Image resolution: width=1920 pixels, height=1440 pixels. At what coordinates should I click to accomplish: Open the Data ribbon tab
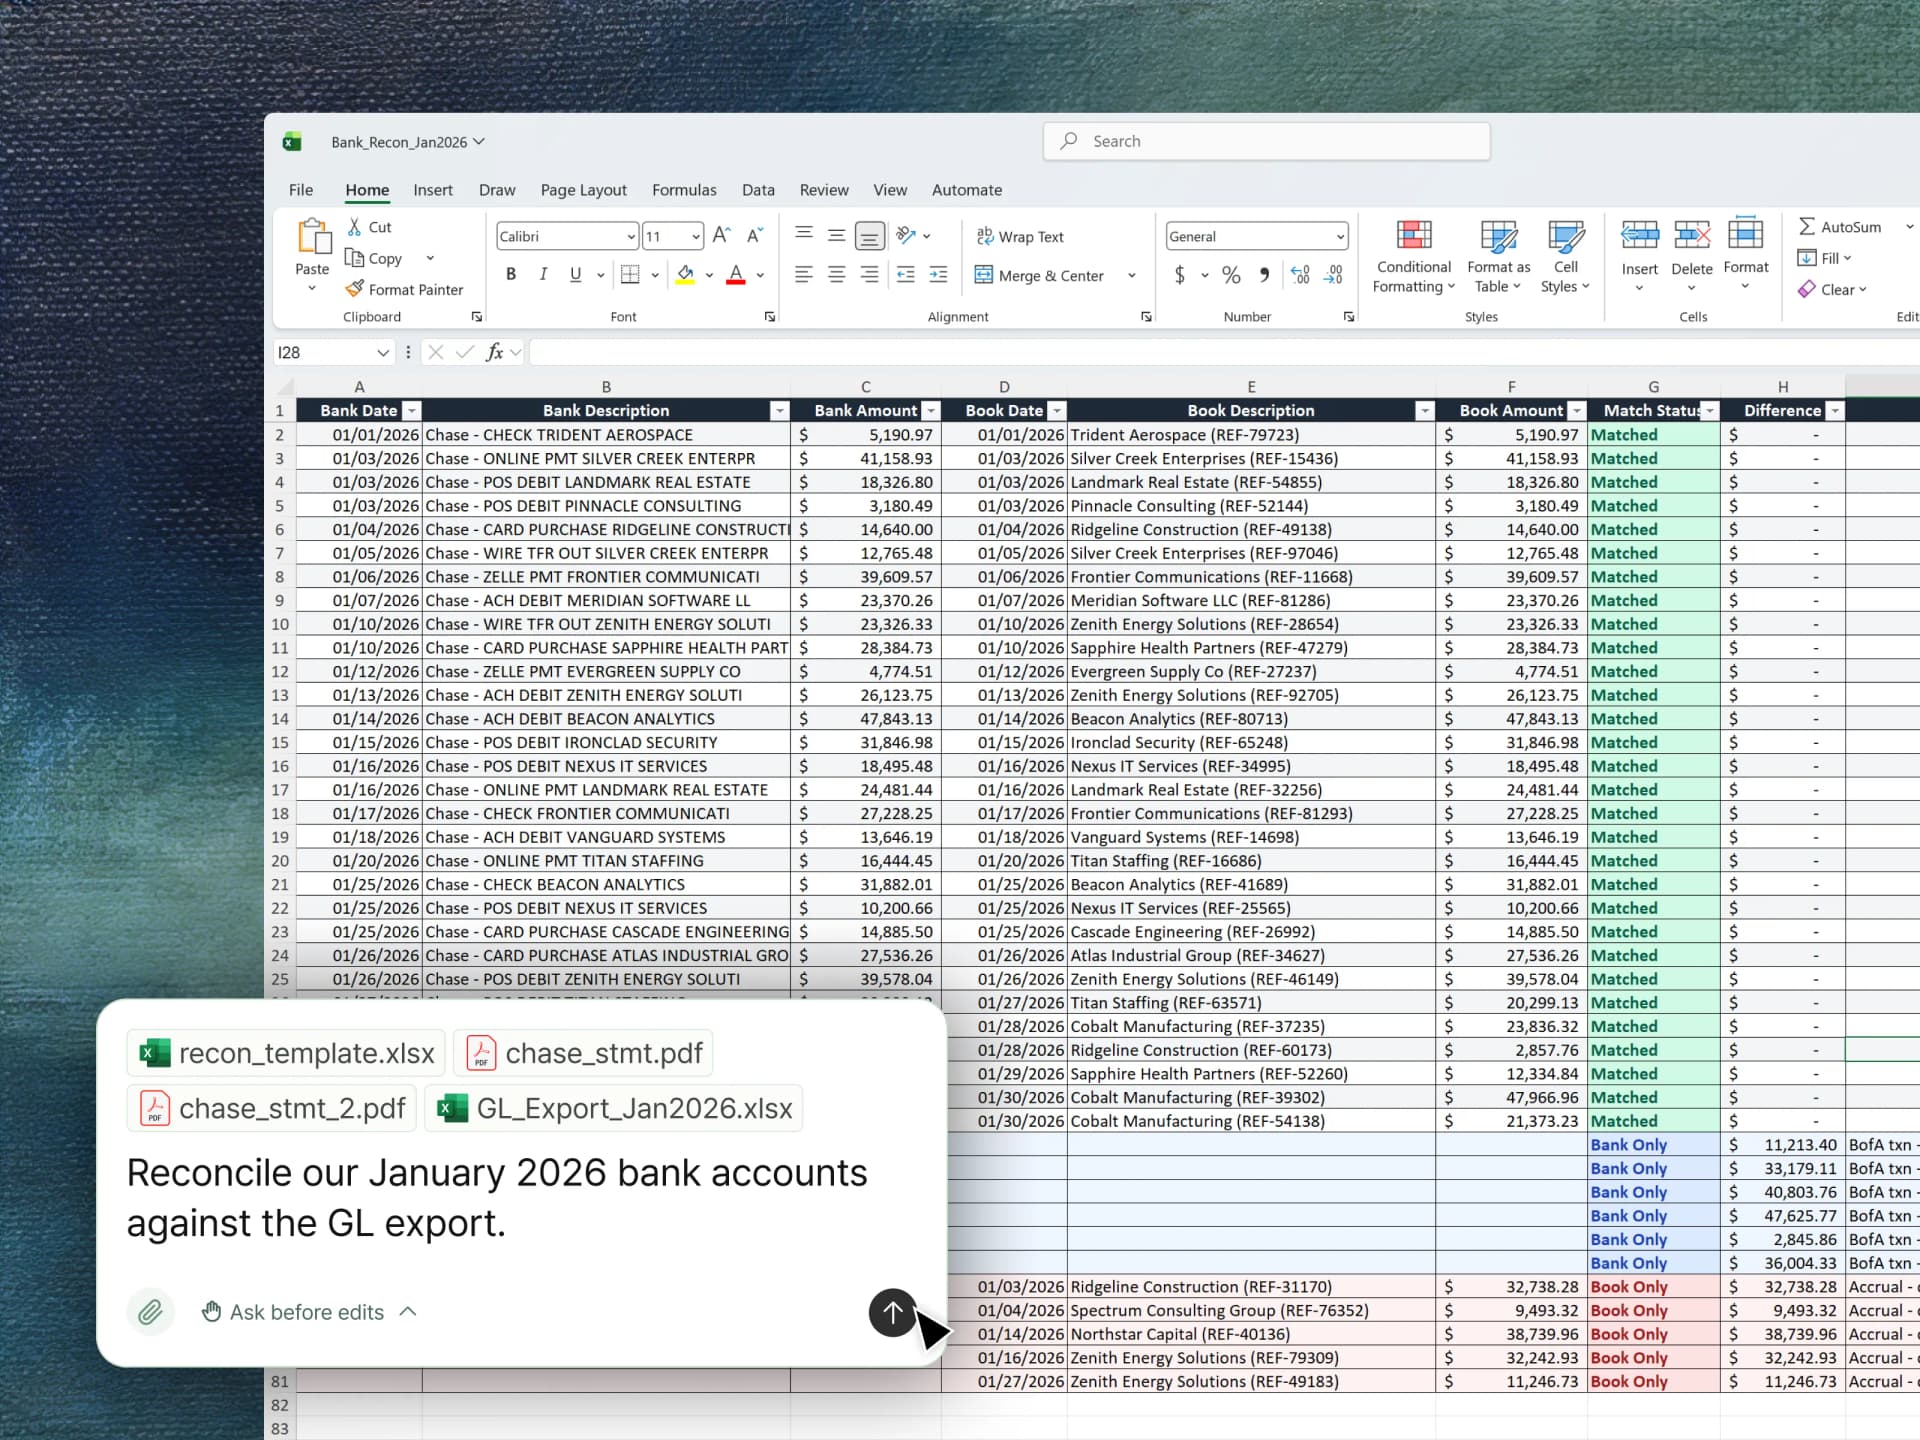(758, 190)
